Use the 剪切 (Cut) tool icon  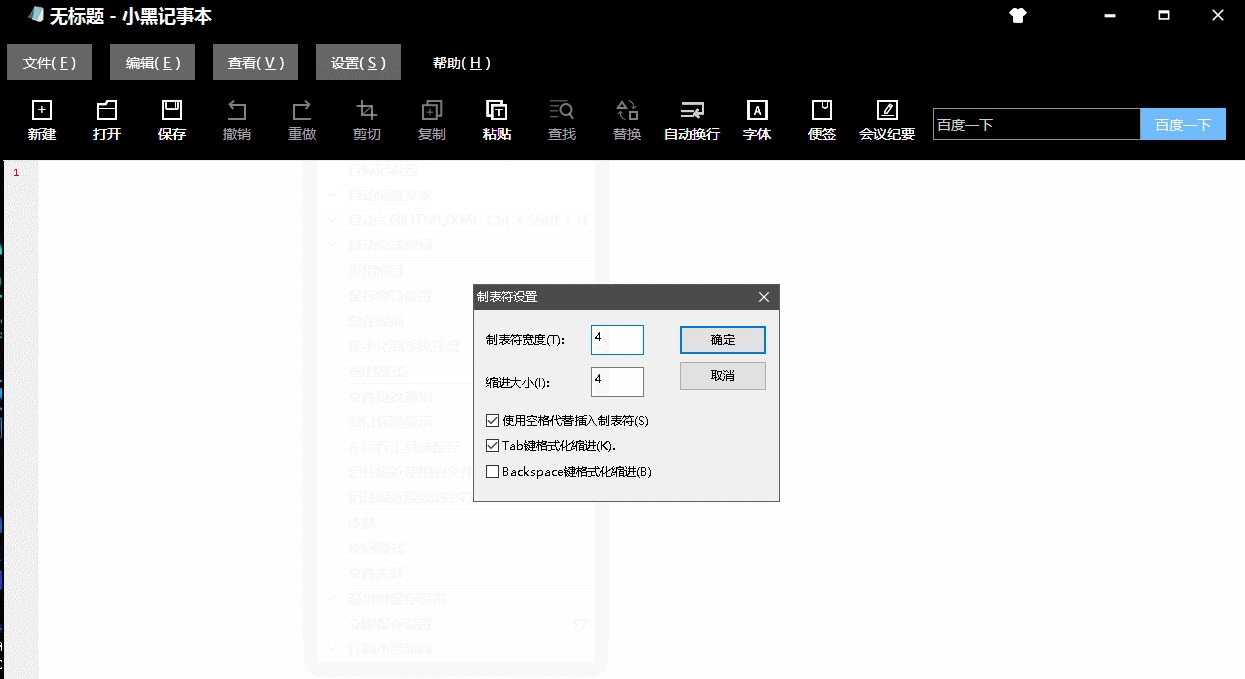point(366,117)
